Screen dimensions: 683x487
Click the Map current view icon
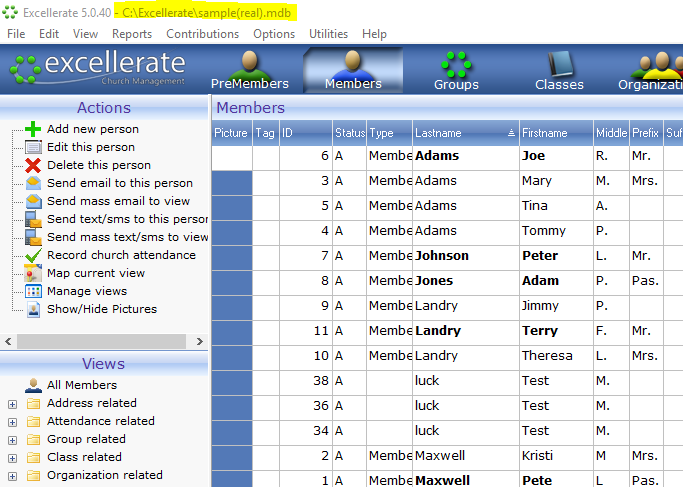(x=33, y=273)
